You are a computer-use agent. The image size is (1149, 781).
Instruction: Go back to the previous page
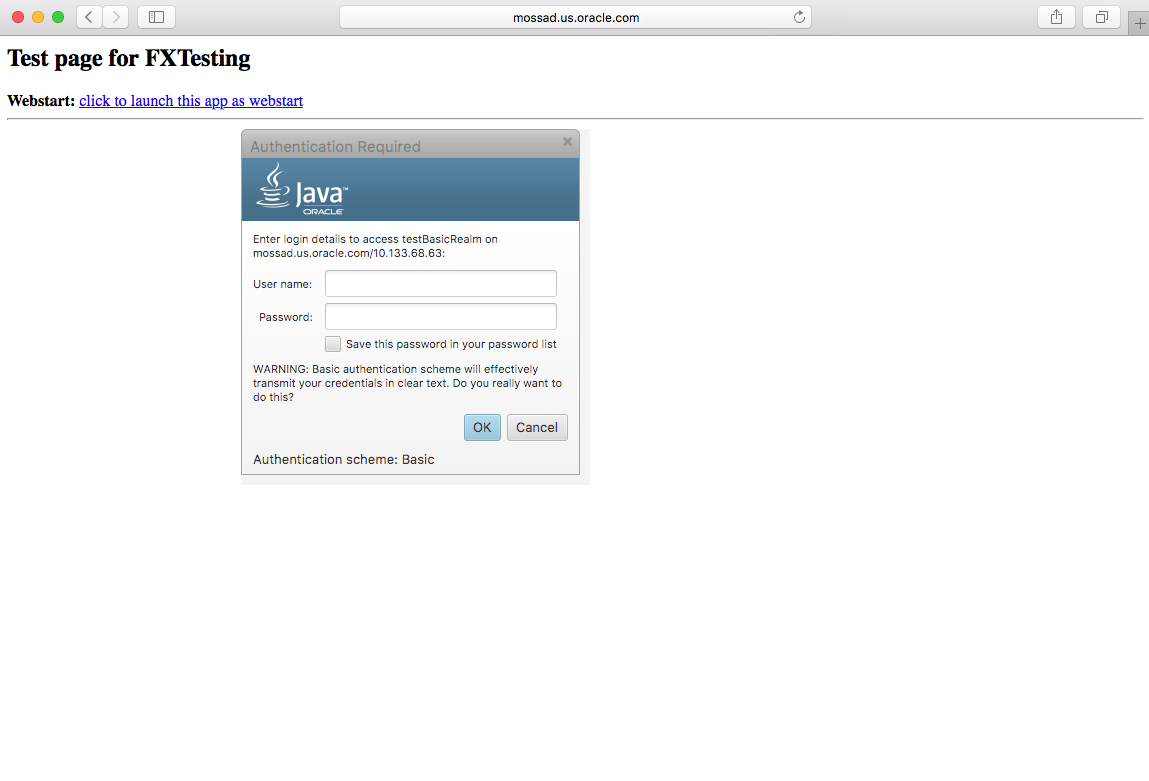[x=89, y=17]
